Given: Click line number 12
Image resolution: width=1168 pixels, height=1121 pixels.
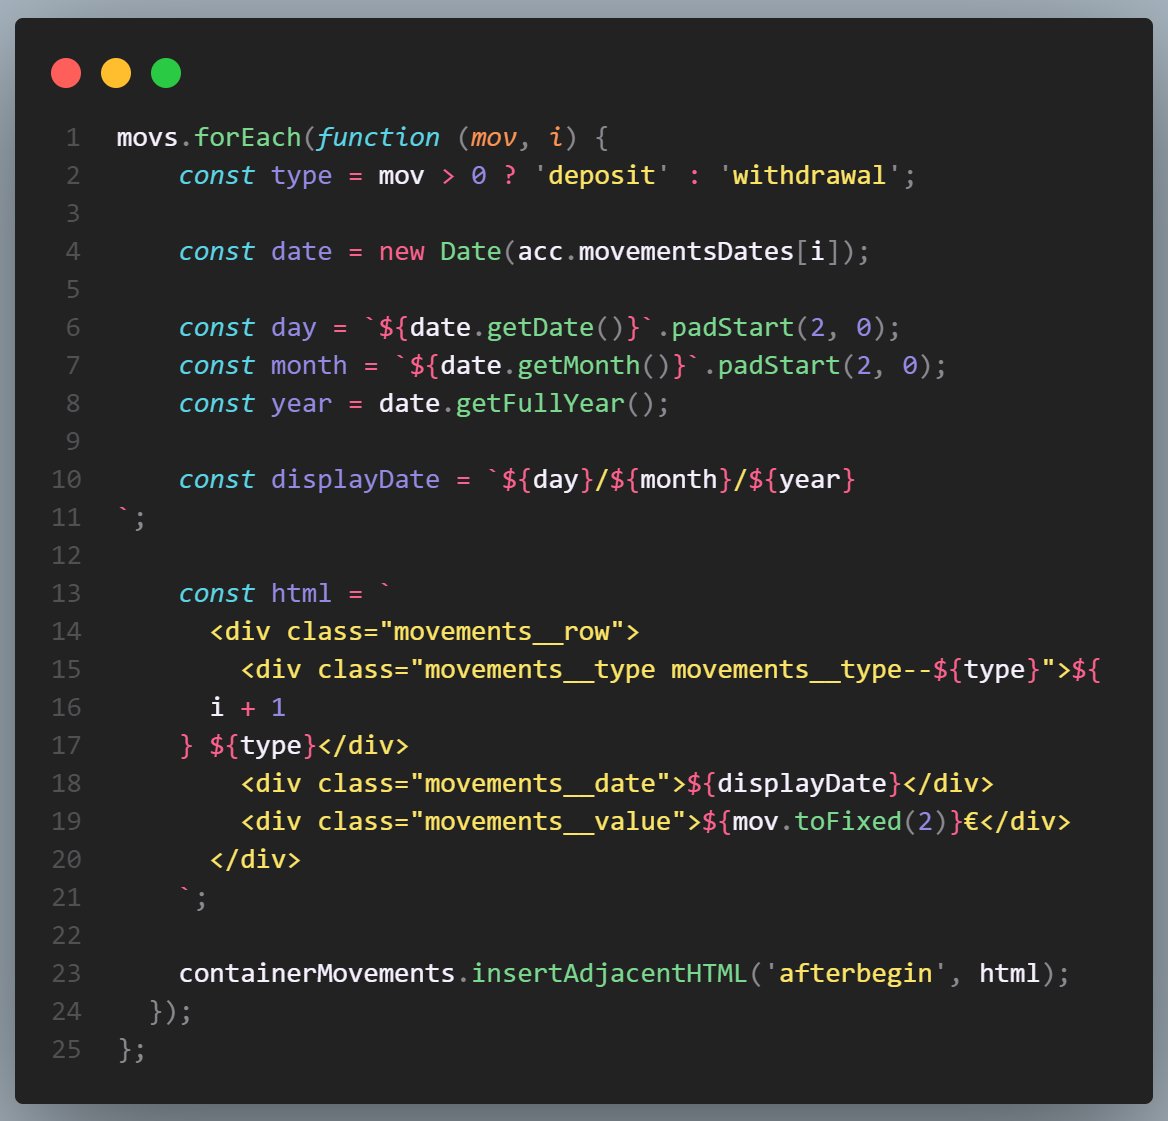Looking at the screenshot, I should 66,556.
